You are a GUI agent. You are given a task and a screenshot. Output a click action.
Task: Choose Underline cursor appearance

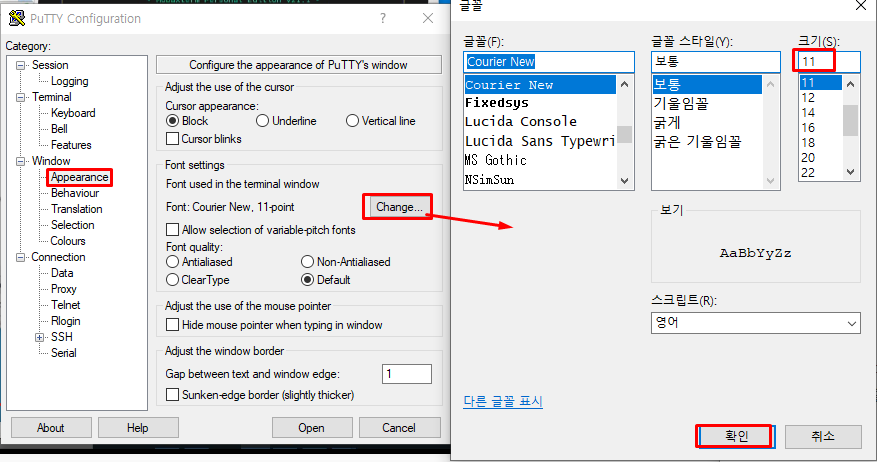(262, 121)
